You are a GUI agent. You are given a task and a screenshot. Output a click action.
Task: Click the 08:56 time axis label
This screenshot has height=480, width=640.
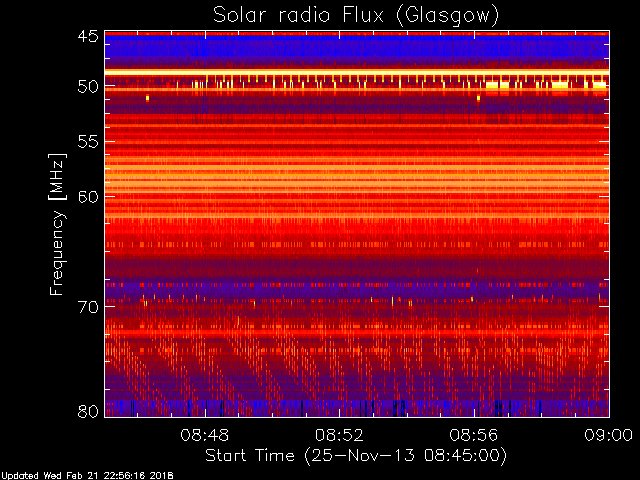click(474, 435)
